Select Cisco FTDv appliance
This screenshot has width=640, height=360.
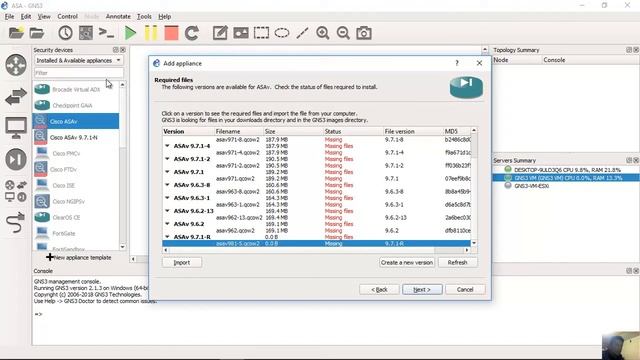[x=76, y=169]
